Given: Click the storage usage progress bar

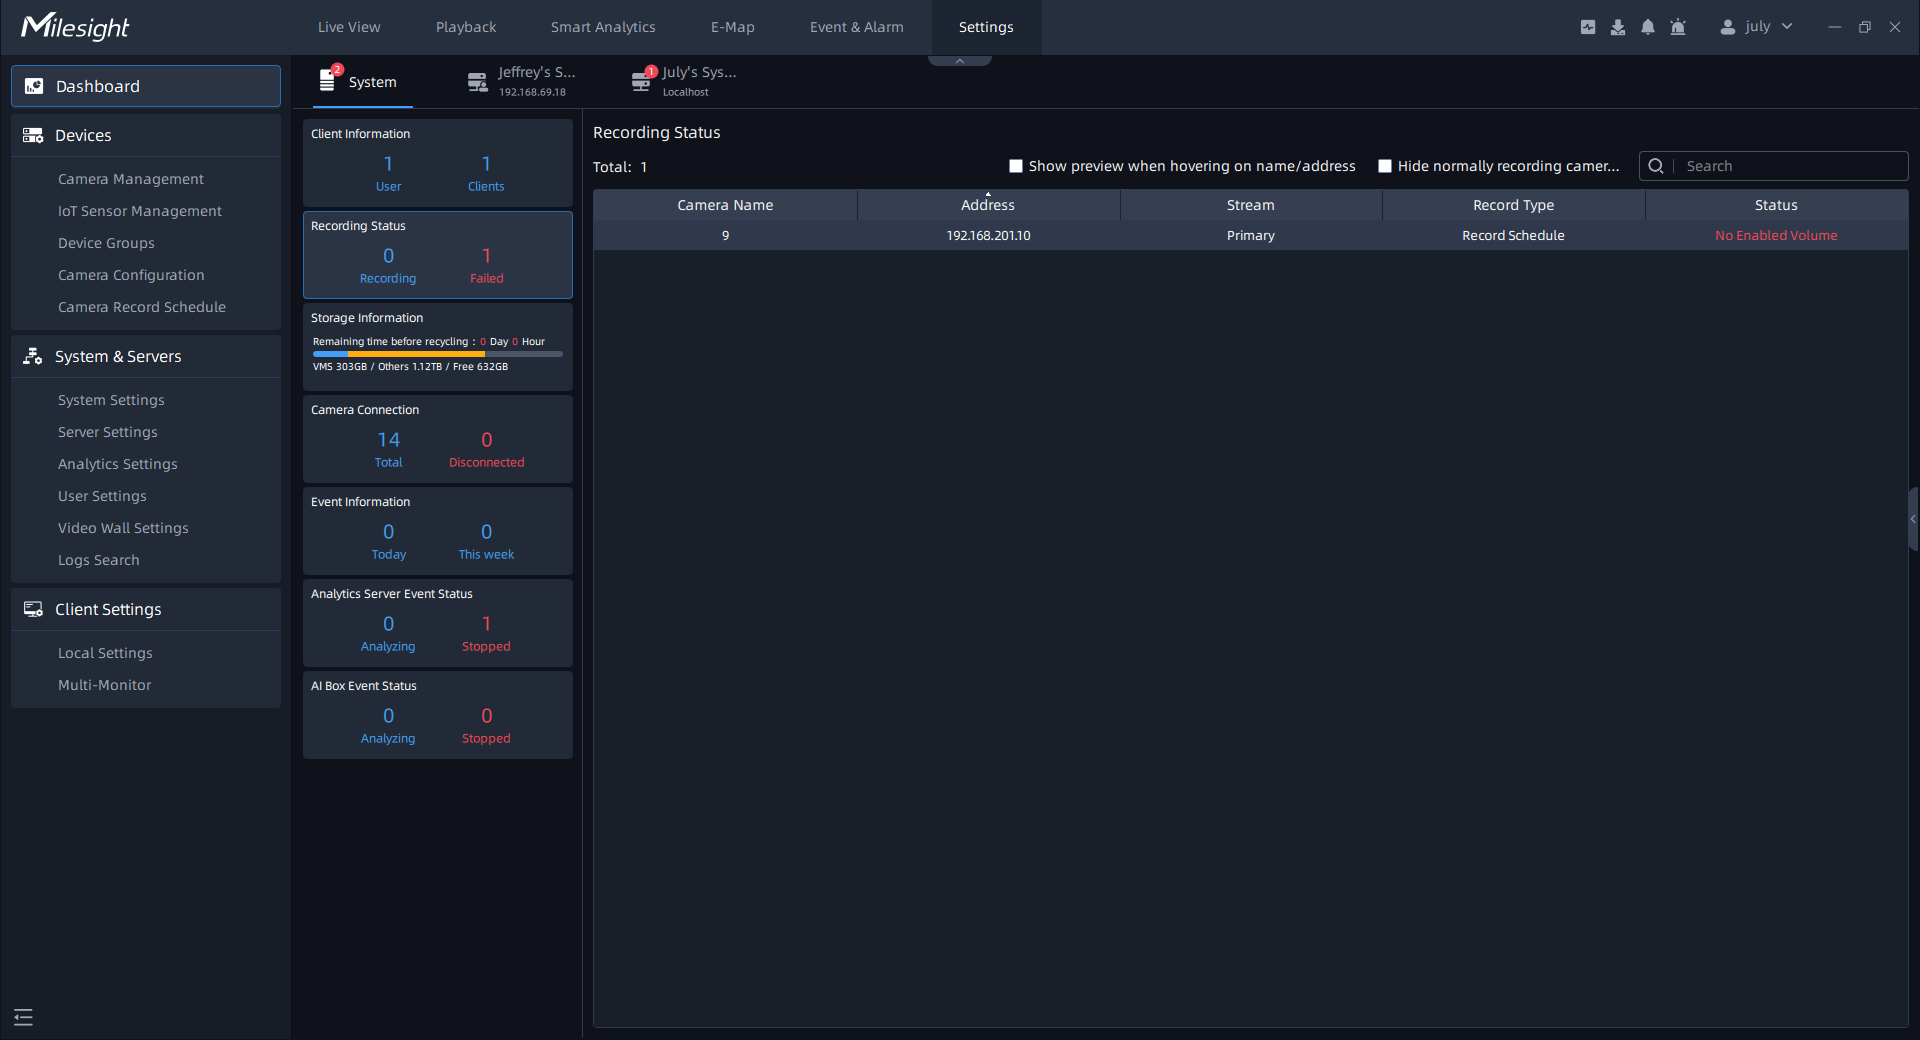Looking at the screenshot, I should click(x=437, y=354).
